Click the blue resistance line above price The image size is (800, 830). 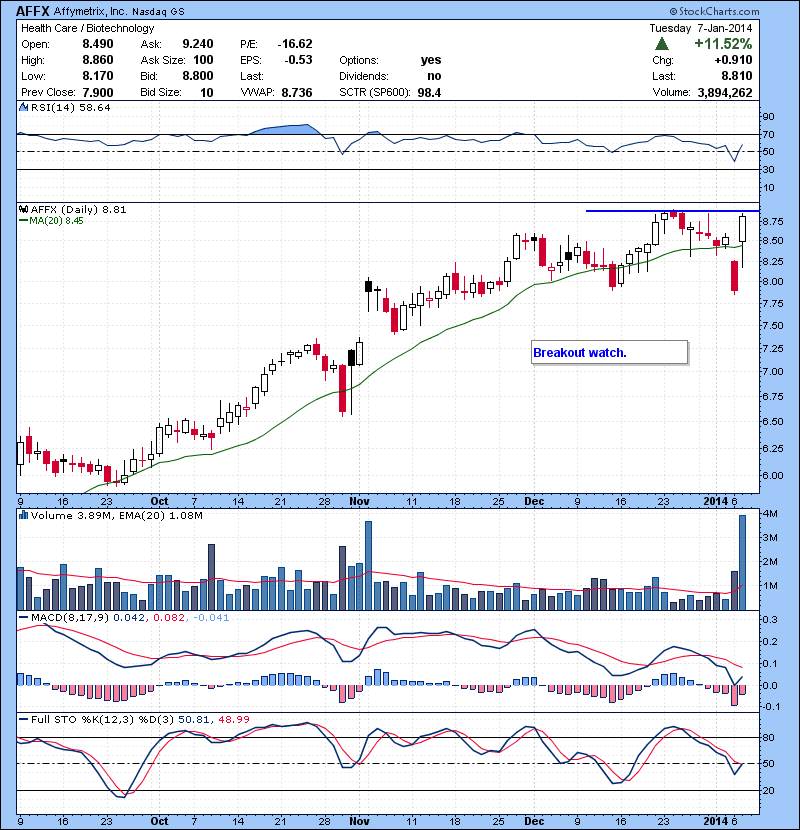click(672, 211)
